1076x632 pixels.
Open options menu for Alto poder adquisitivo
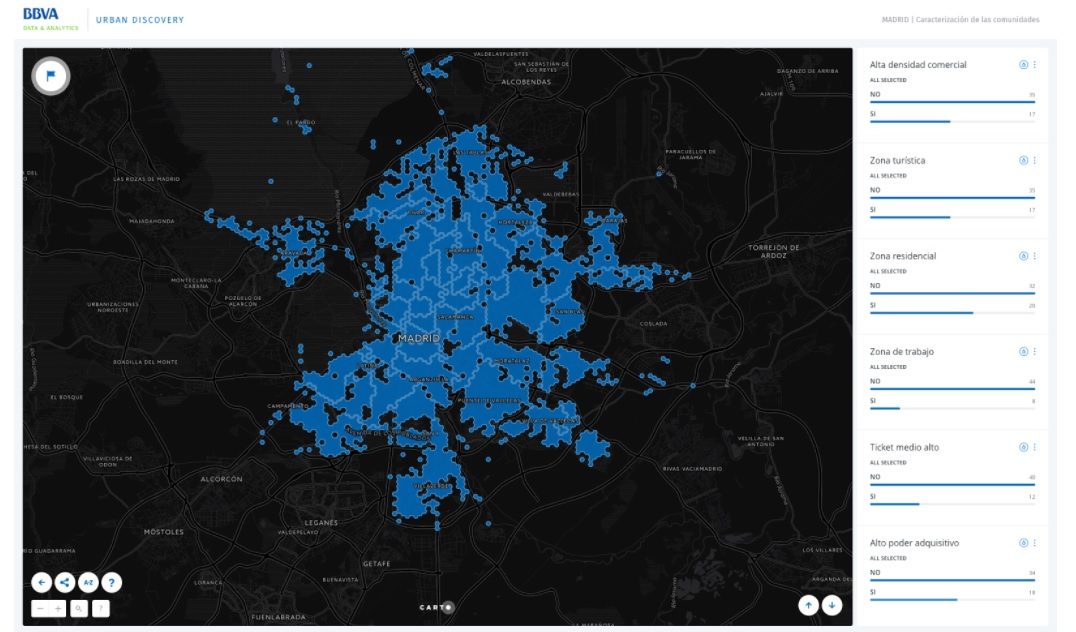tap(1035, 543)
